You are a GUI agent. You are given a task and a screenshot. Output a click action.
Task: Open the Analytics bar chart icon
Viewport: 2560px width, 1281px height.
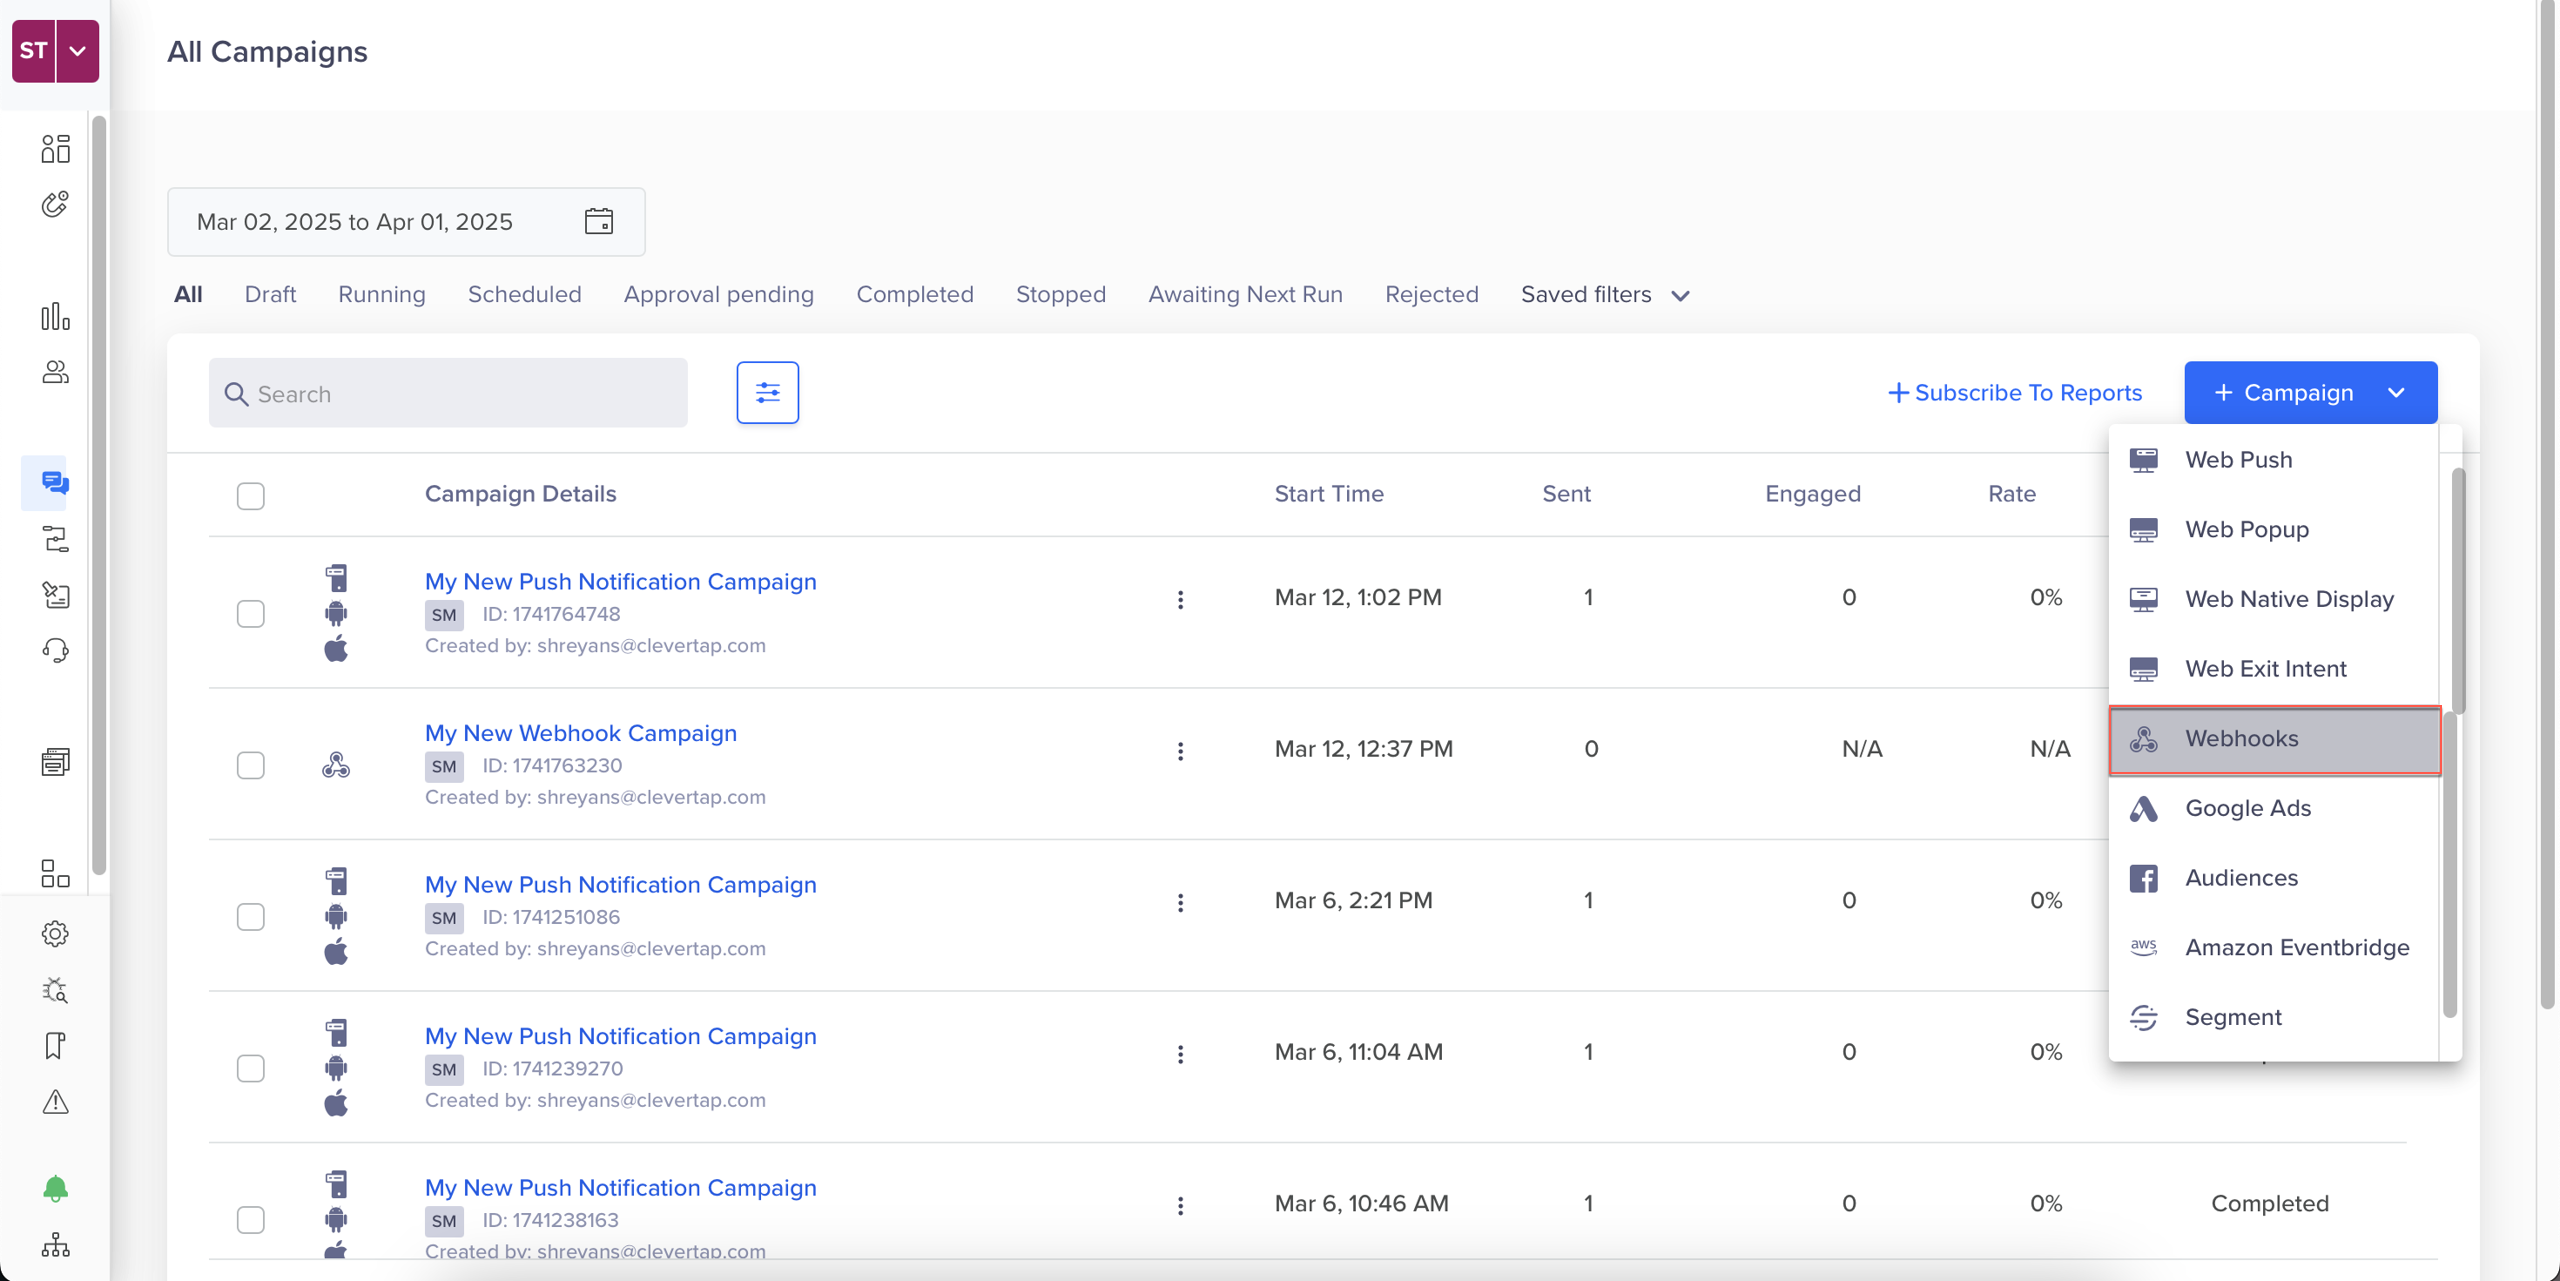[x=55, y=317]
